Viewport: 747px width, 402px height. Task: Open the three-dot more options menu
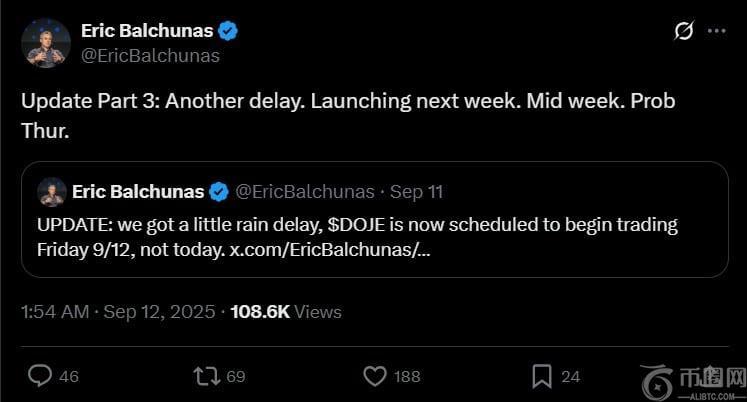tap(716, 31)
